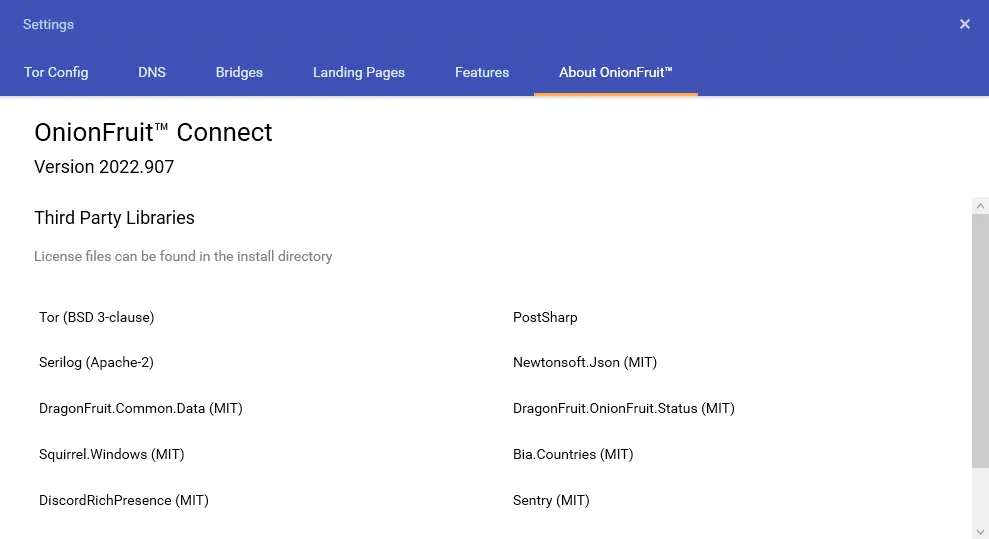Screen dimensions: 989x539
Task: Click the Newtonsoft.Json (MIT) entry
Action: pyautogui.click(x=585, y=362)
